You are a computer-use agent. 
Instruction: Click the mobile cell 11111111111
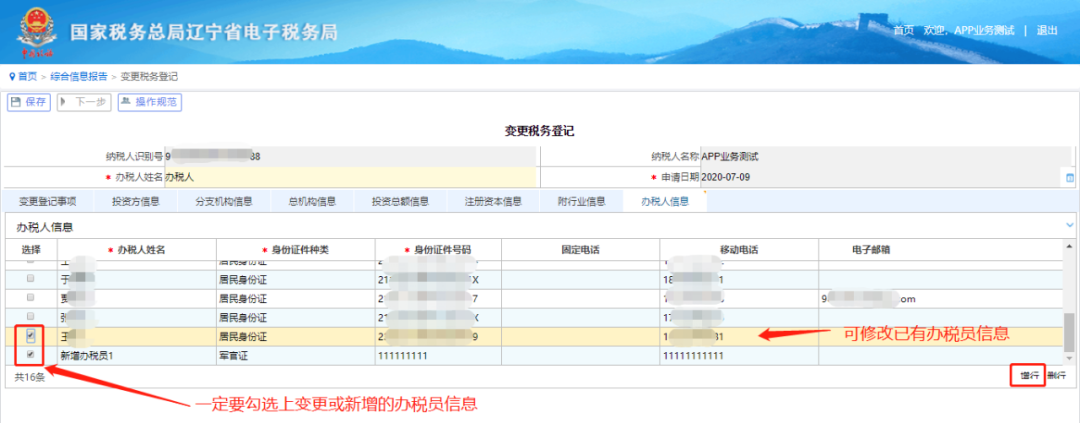[x=738, y=355]
